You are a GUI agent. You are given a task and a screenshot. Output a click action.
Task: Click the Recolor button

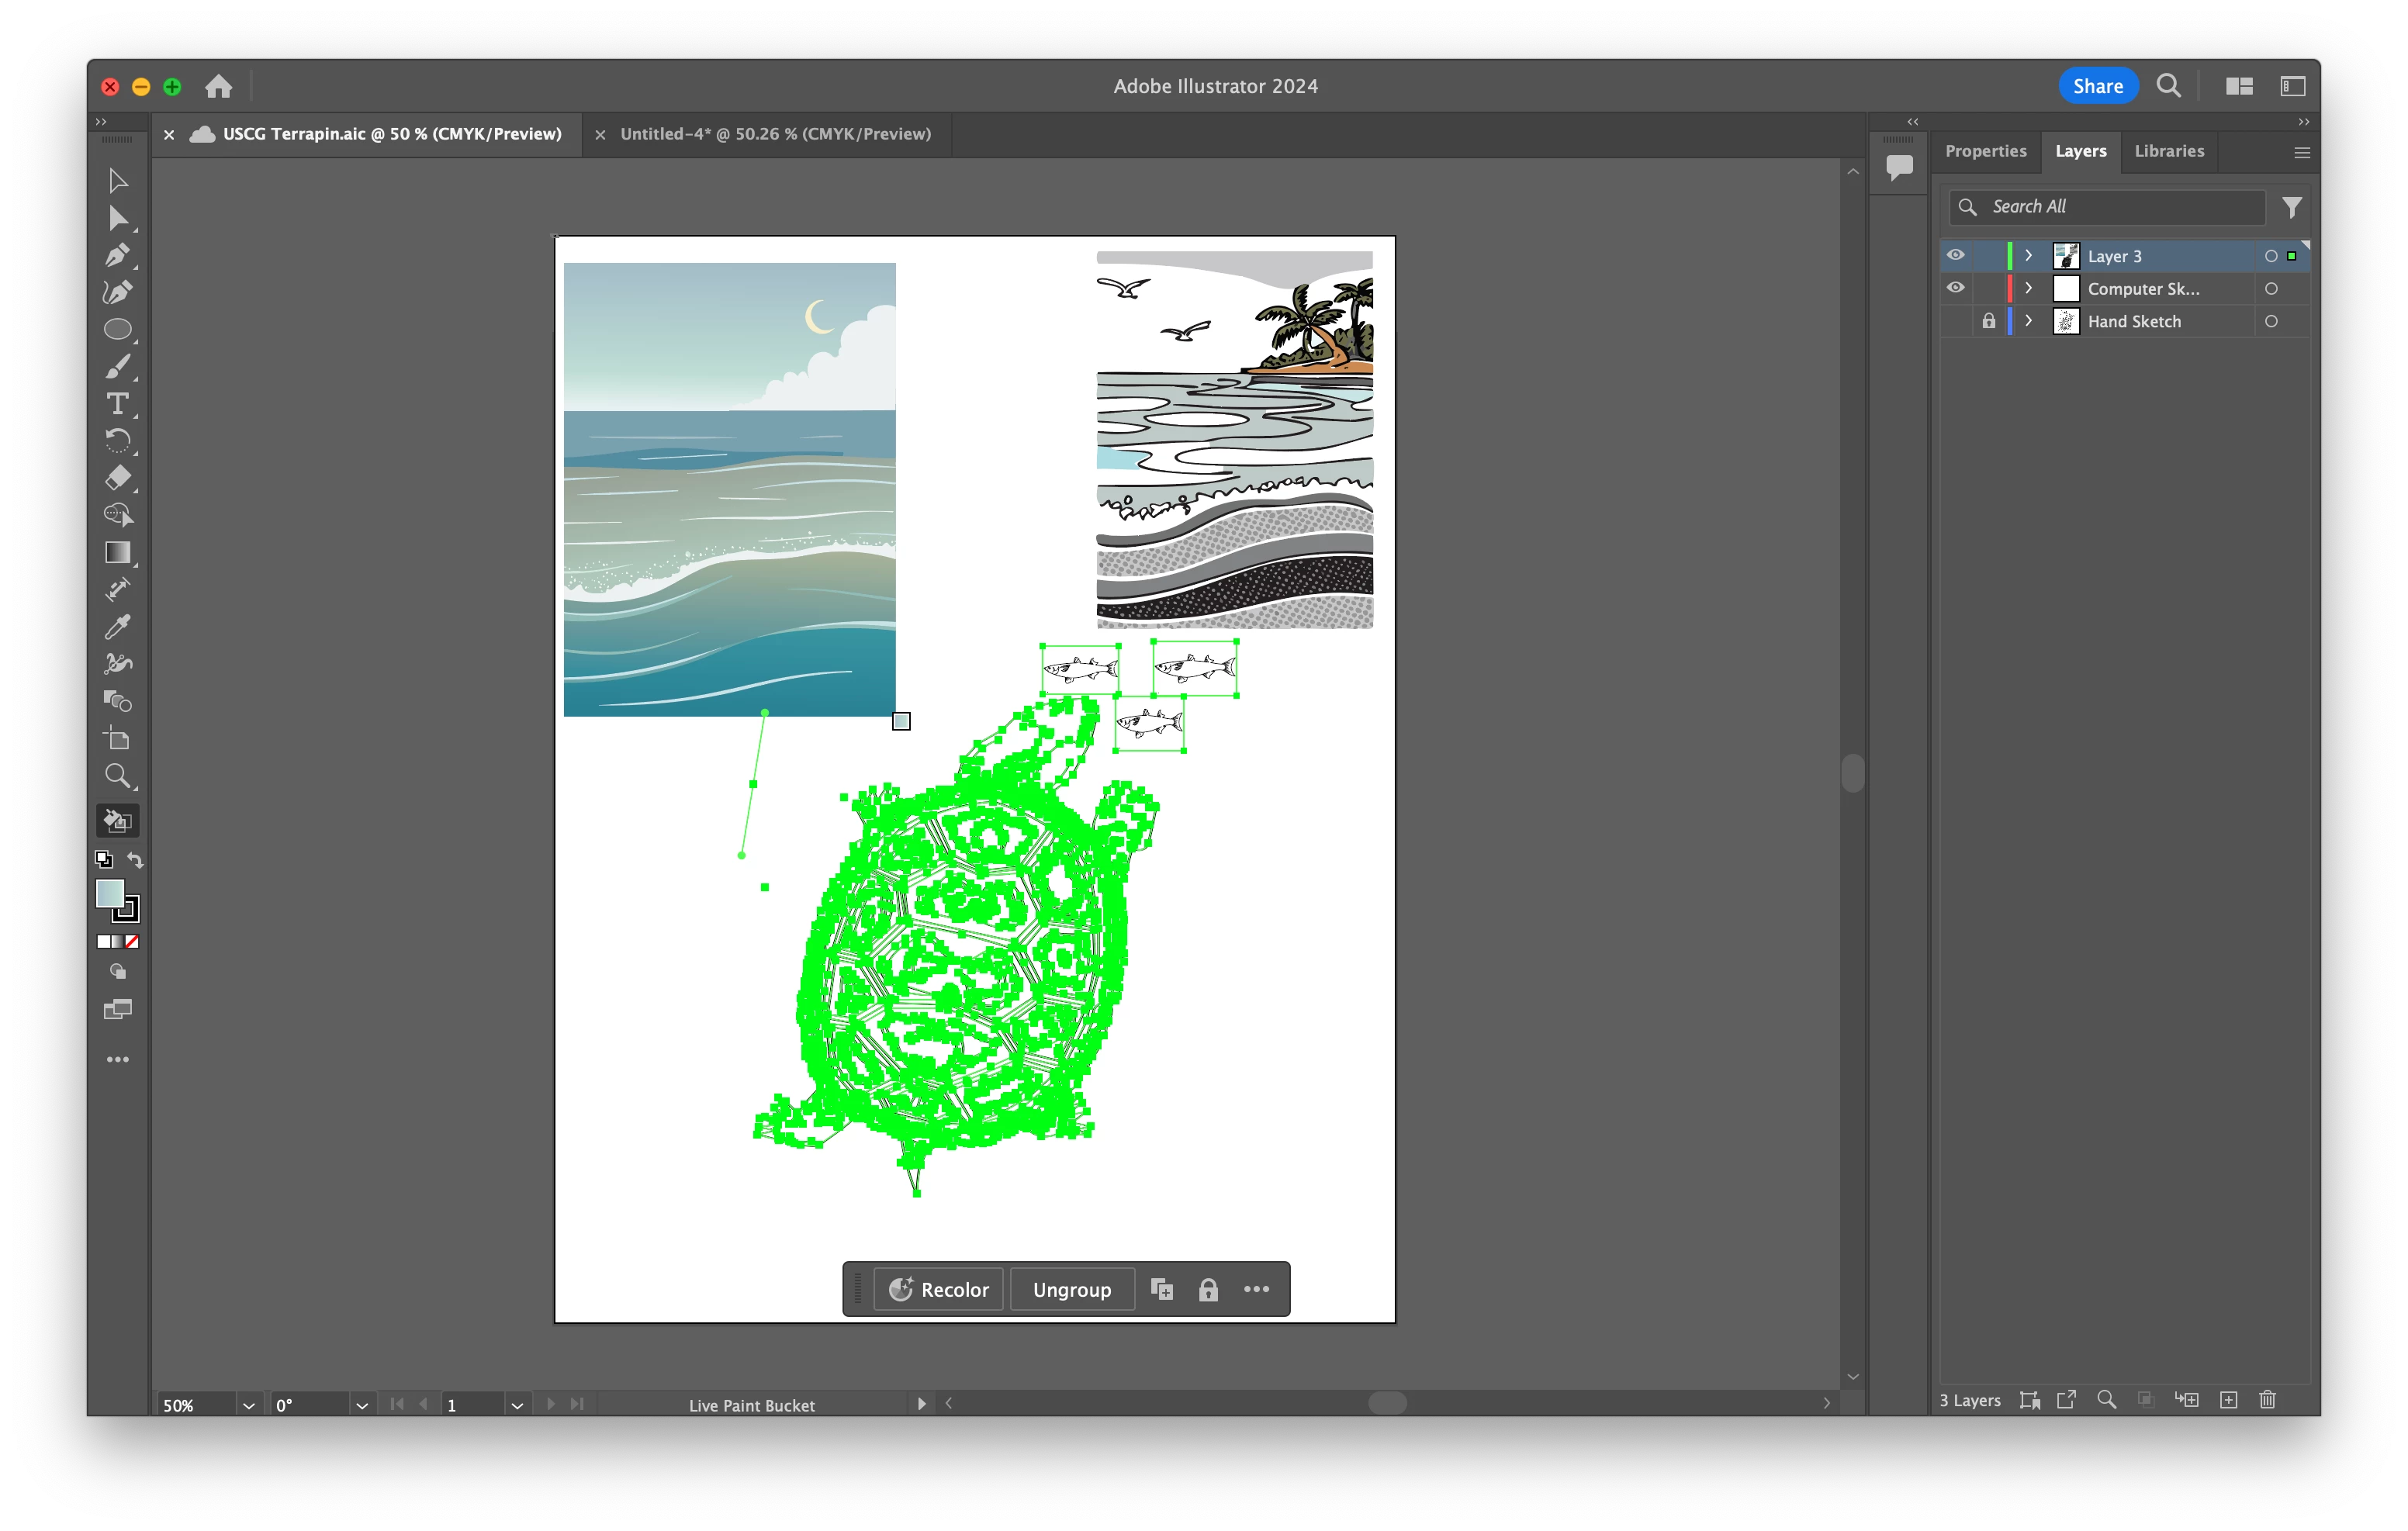(x=939, y=1289)
